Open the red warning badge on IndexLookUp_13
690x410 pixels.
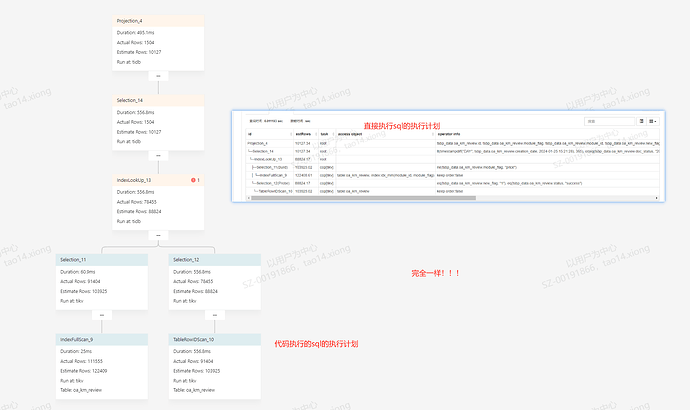[x=195, y=180]
